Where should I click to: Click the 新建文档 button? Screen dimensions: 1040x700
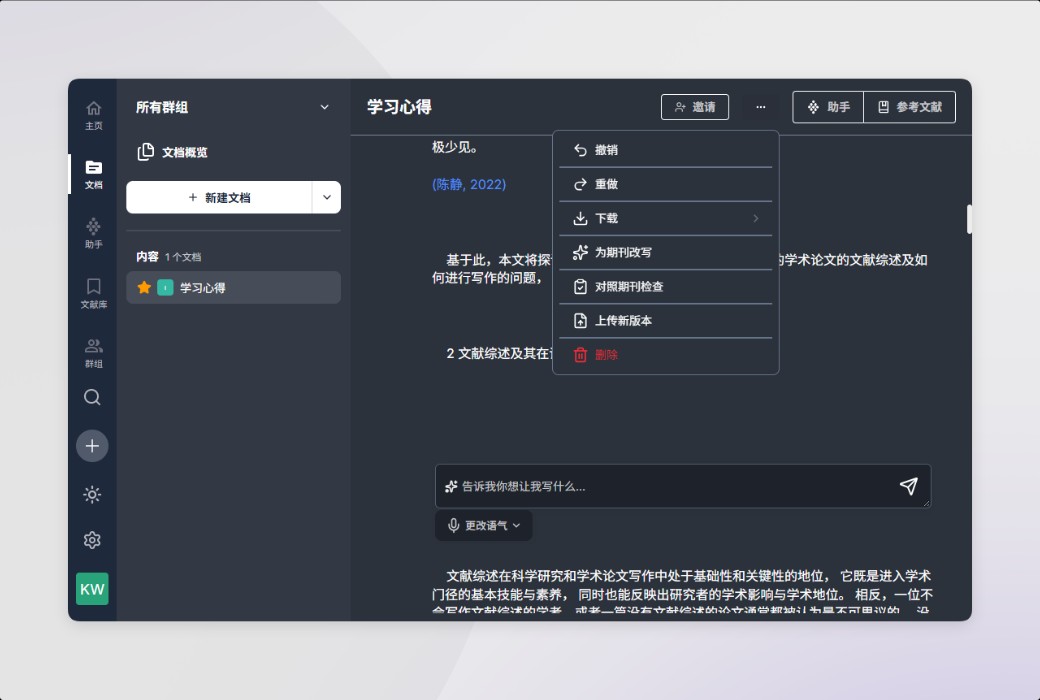tap(219, 198)
